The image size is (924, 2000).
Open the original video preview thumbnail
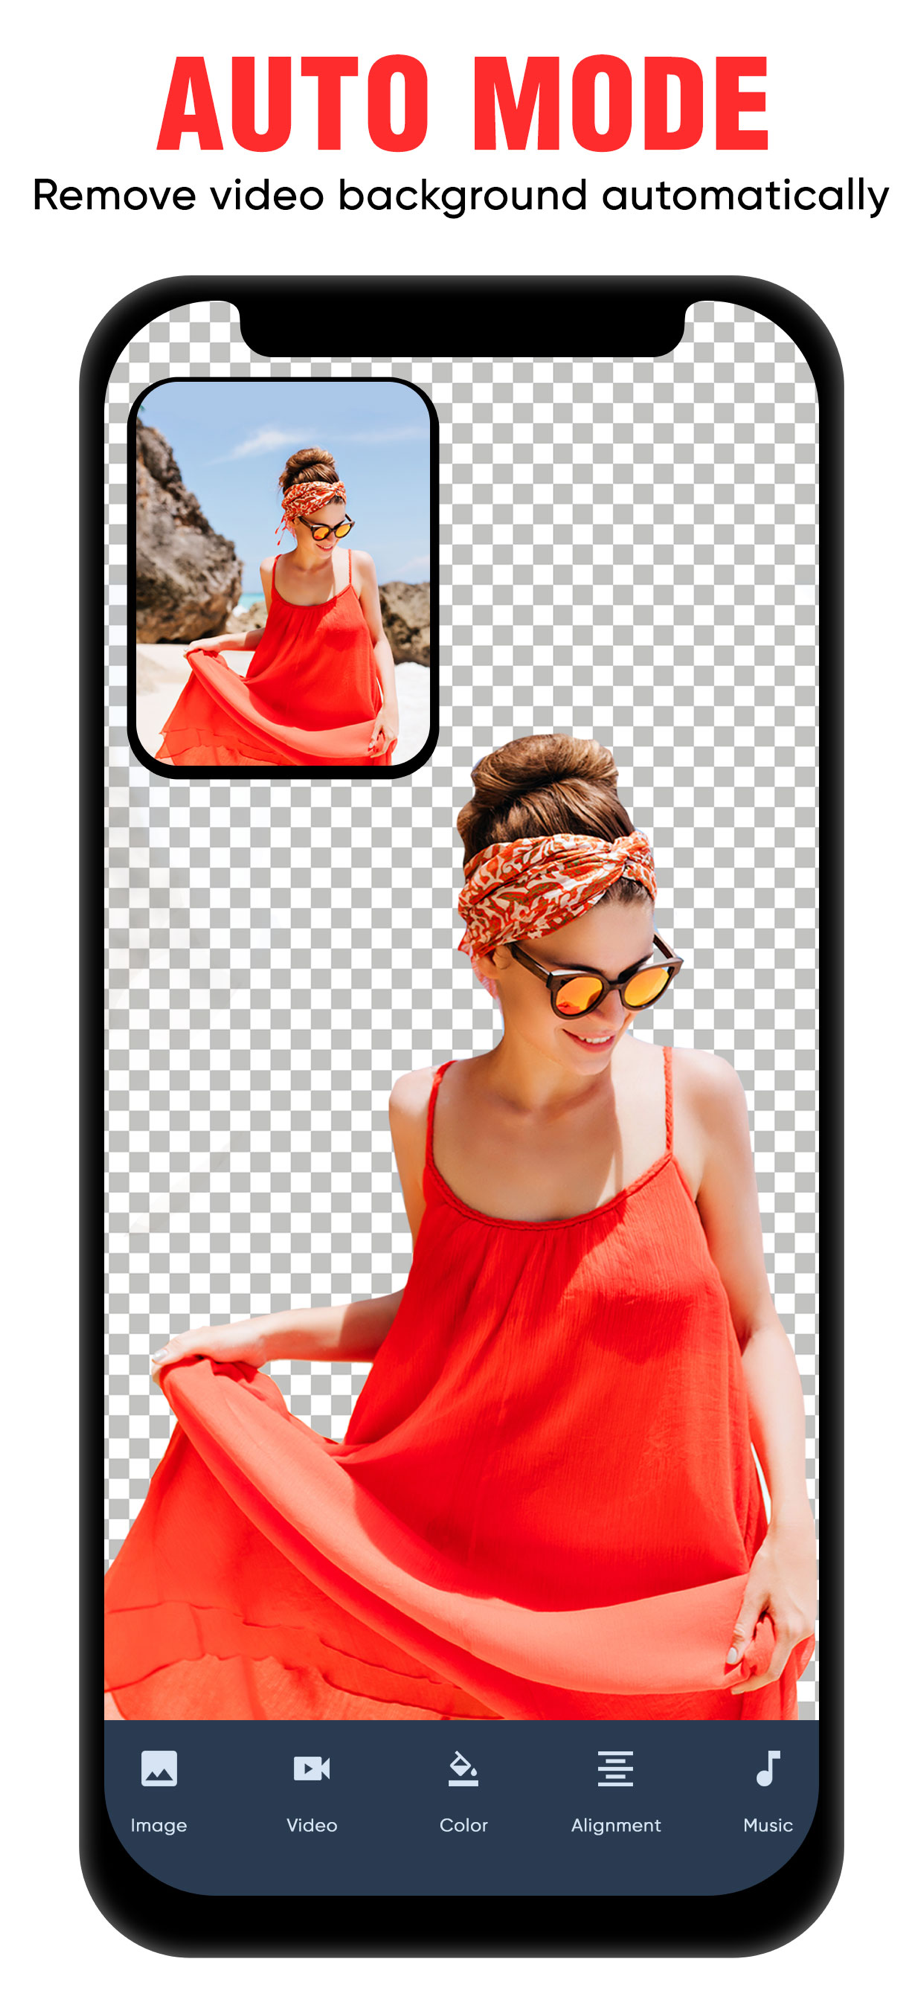(x=283, y=577)
